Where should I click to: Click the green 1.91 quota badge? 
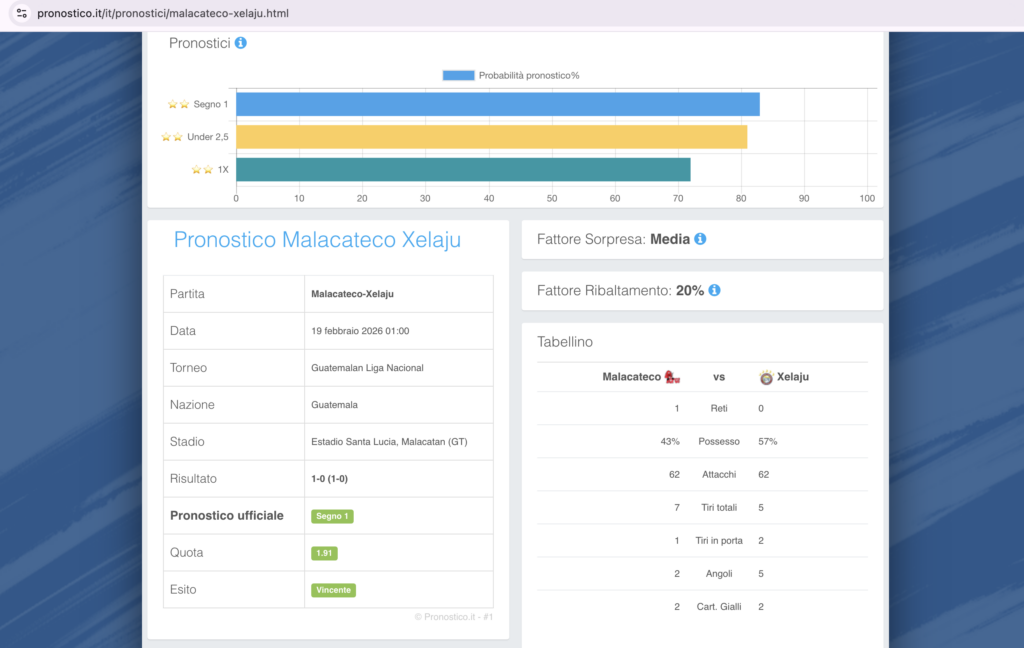click(x=323, y=553)
